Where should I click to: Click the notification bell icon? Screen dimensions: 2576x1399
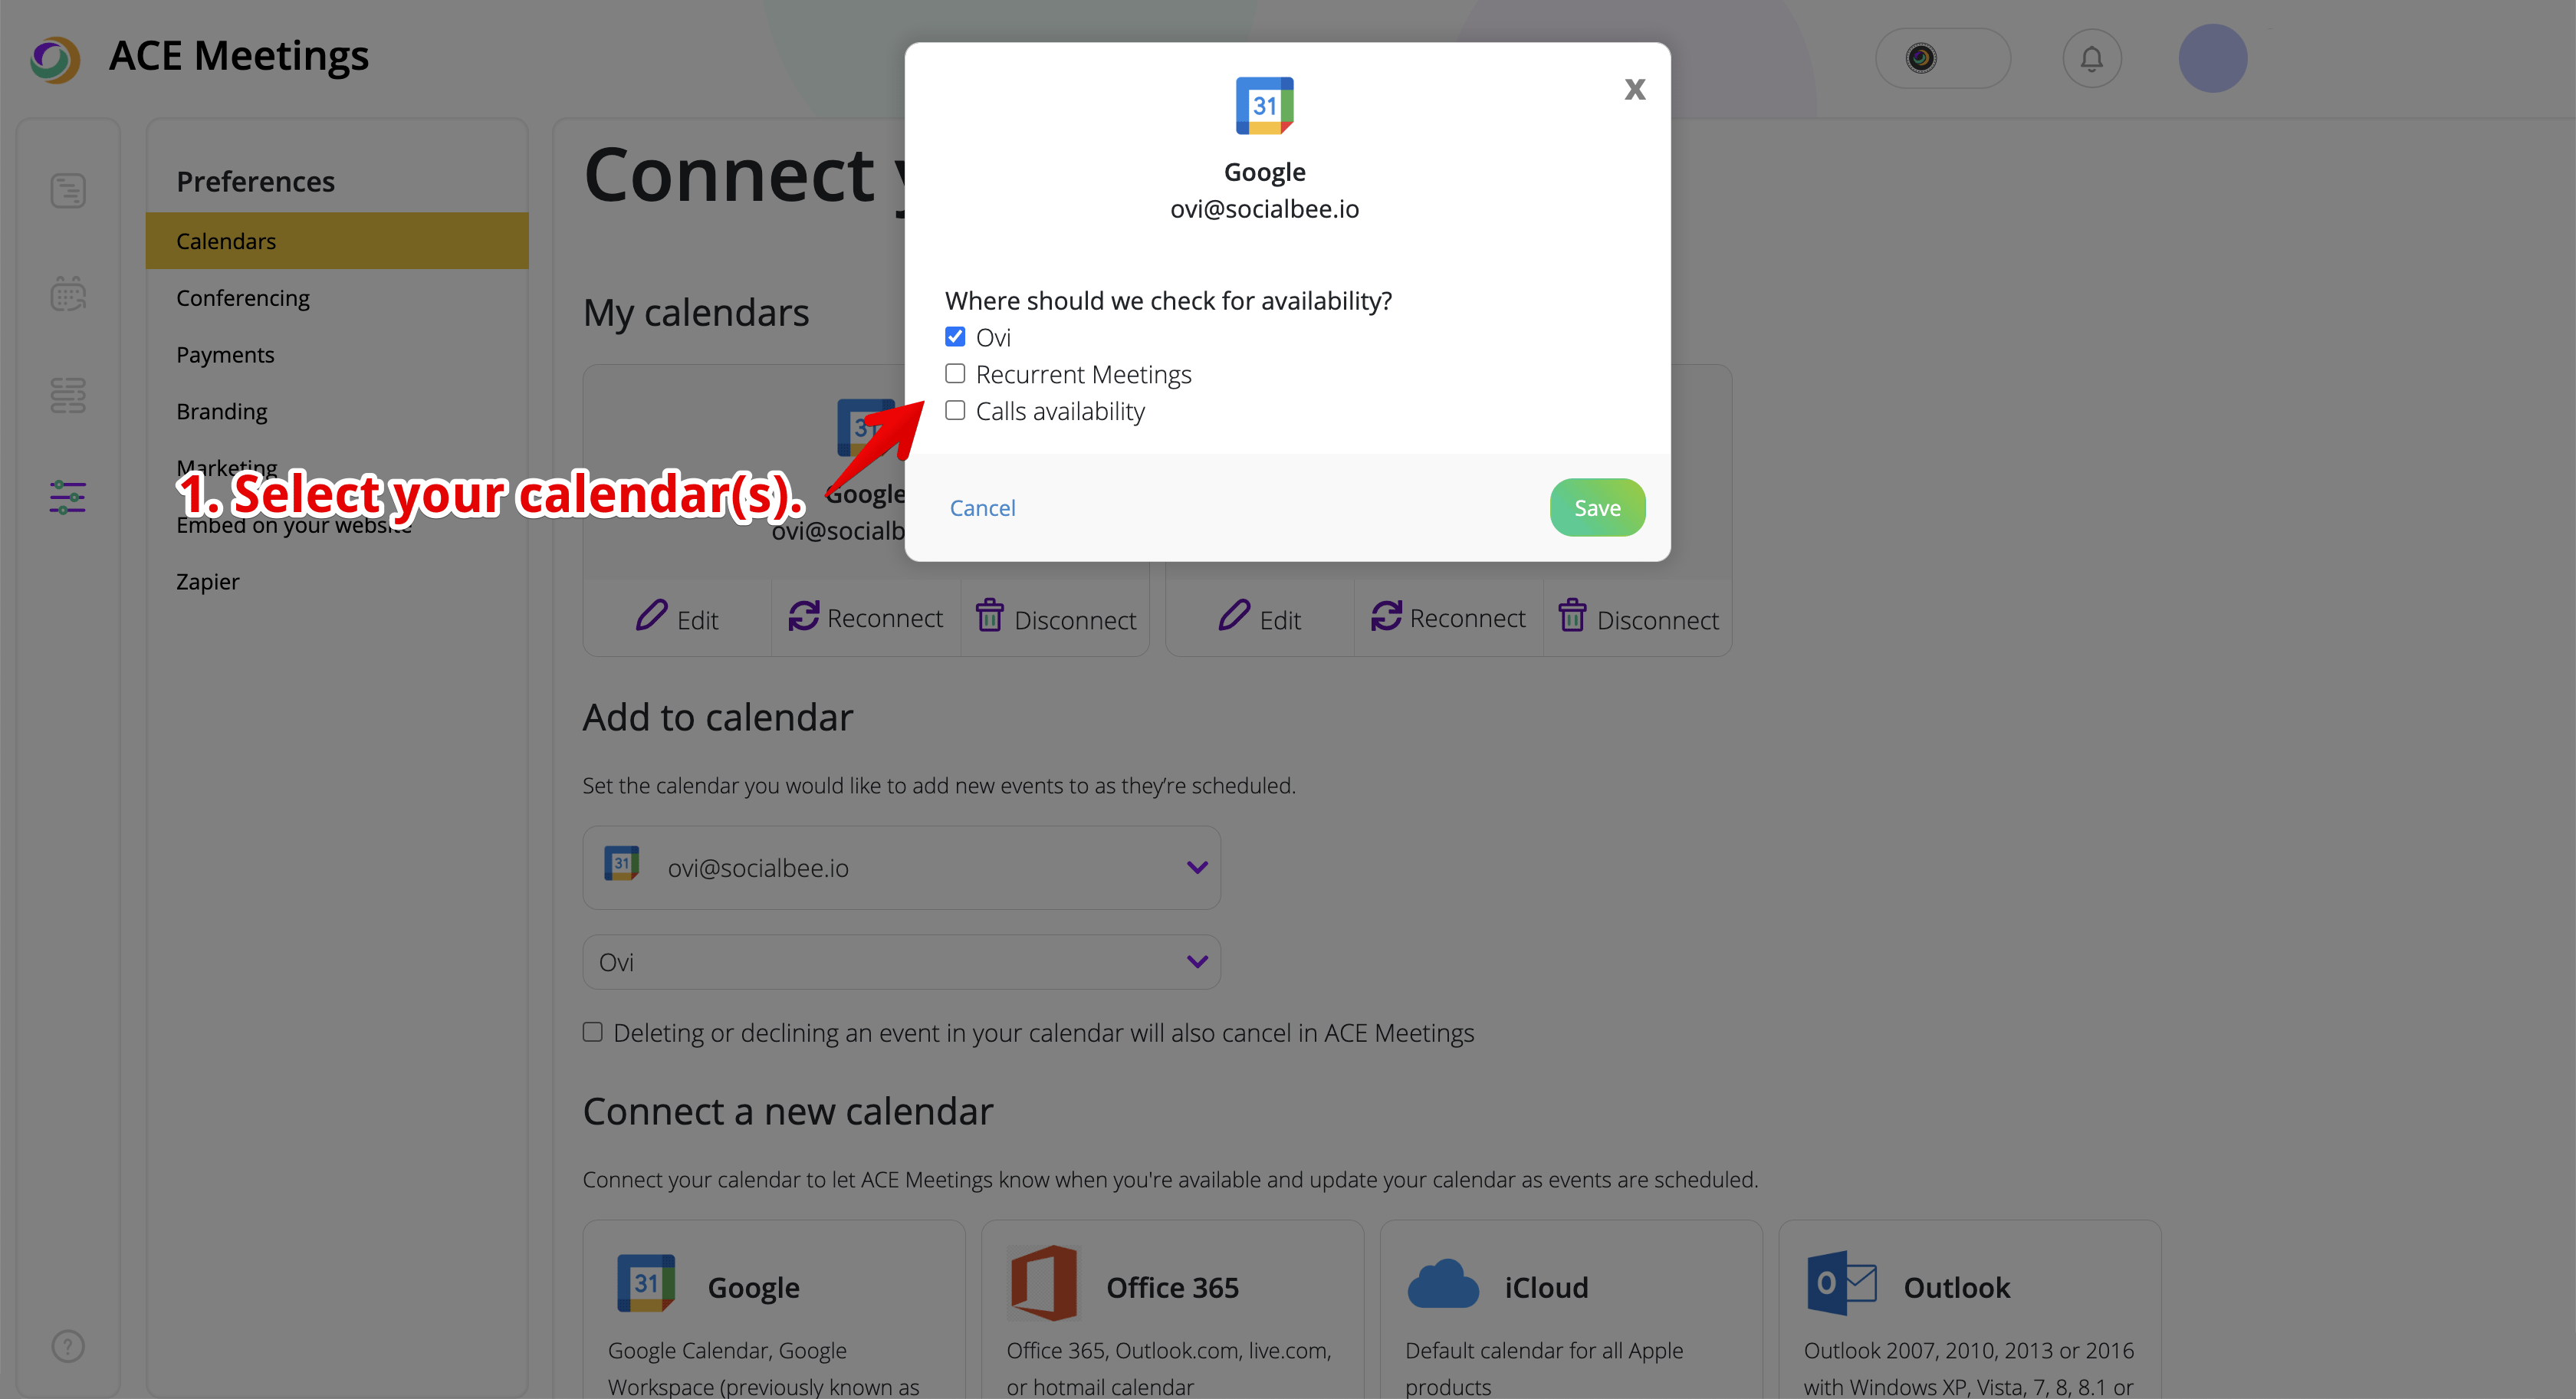[x=2091, y=59]
